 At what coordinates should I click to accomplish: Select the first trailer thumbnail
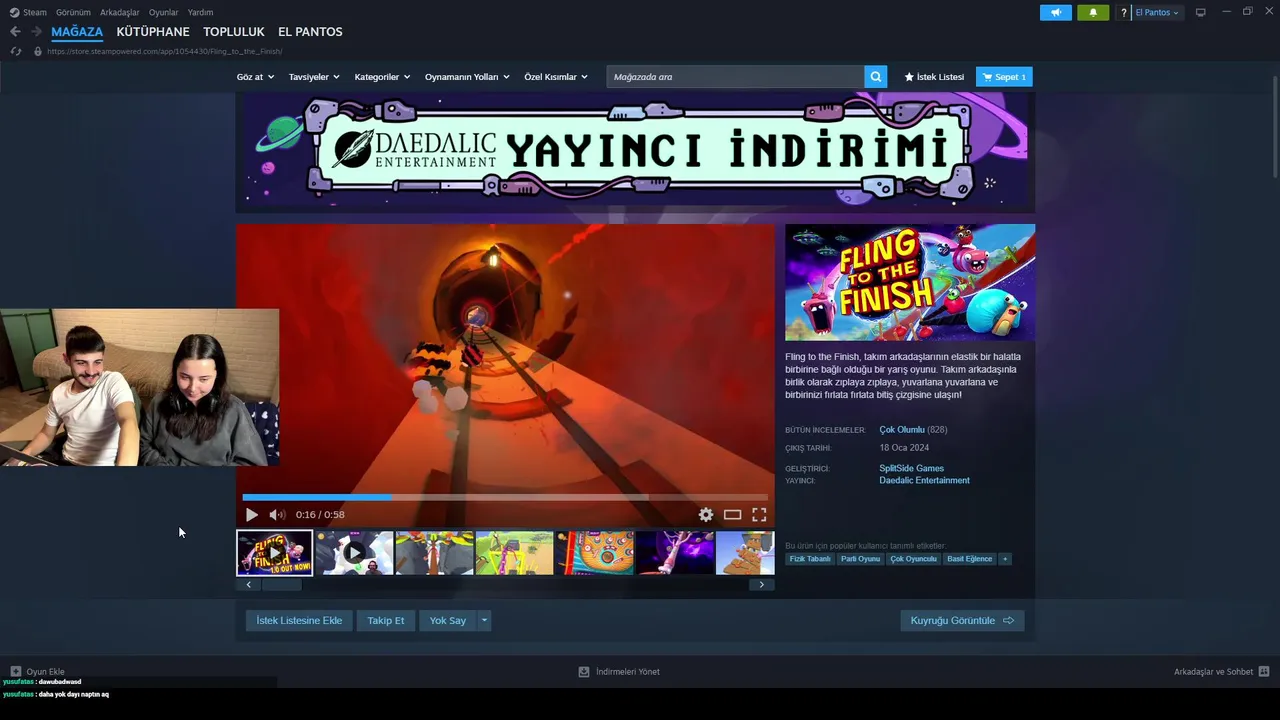click(x=274, y=553)
